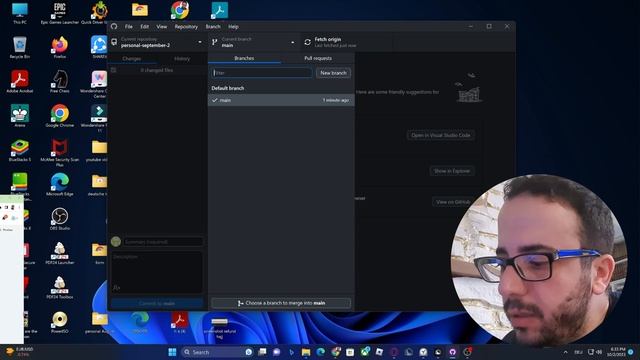Toggle the changed files checkbox
The image size is (640, 360).
pyautogui.click(x=113, y=70)
